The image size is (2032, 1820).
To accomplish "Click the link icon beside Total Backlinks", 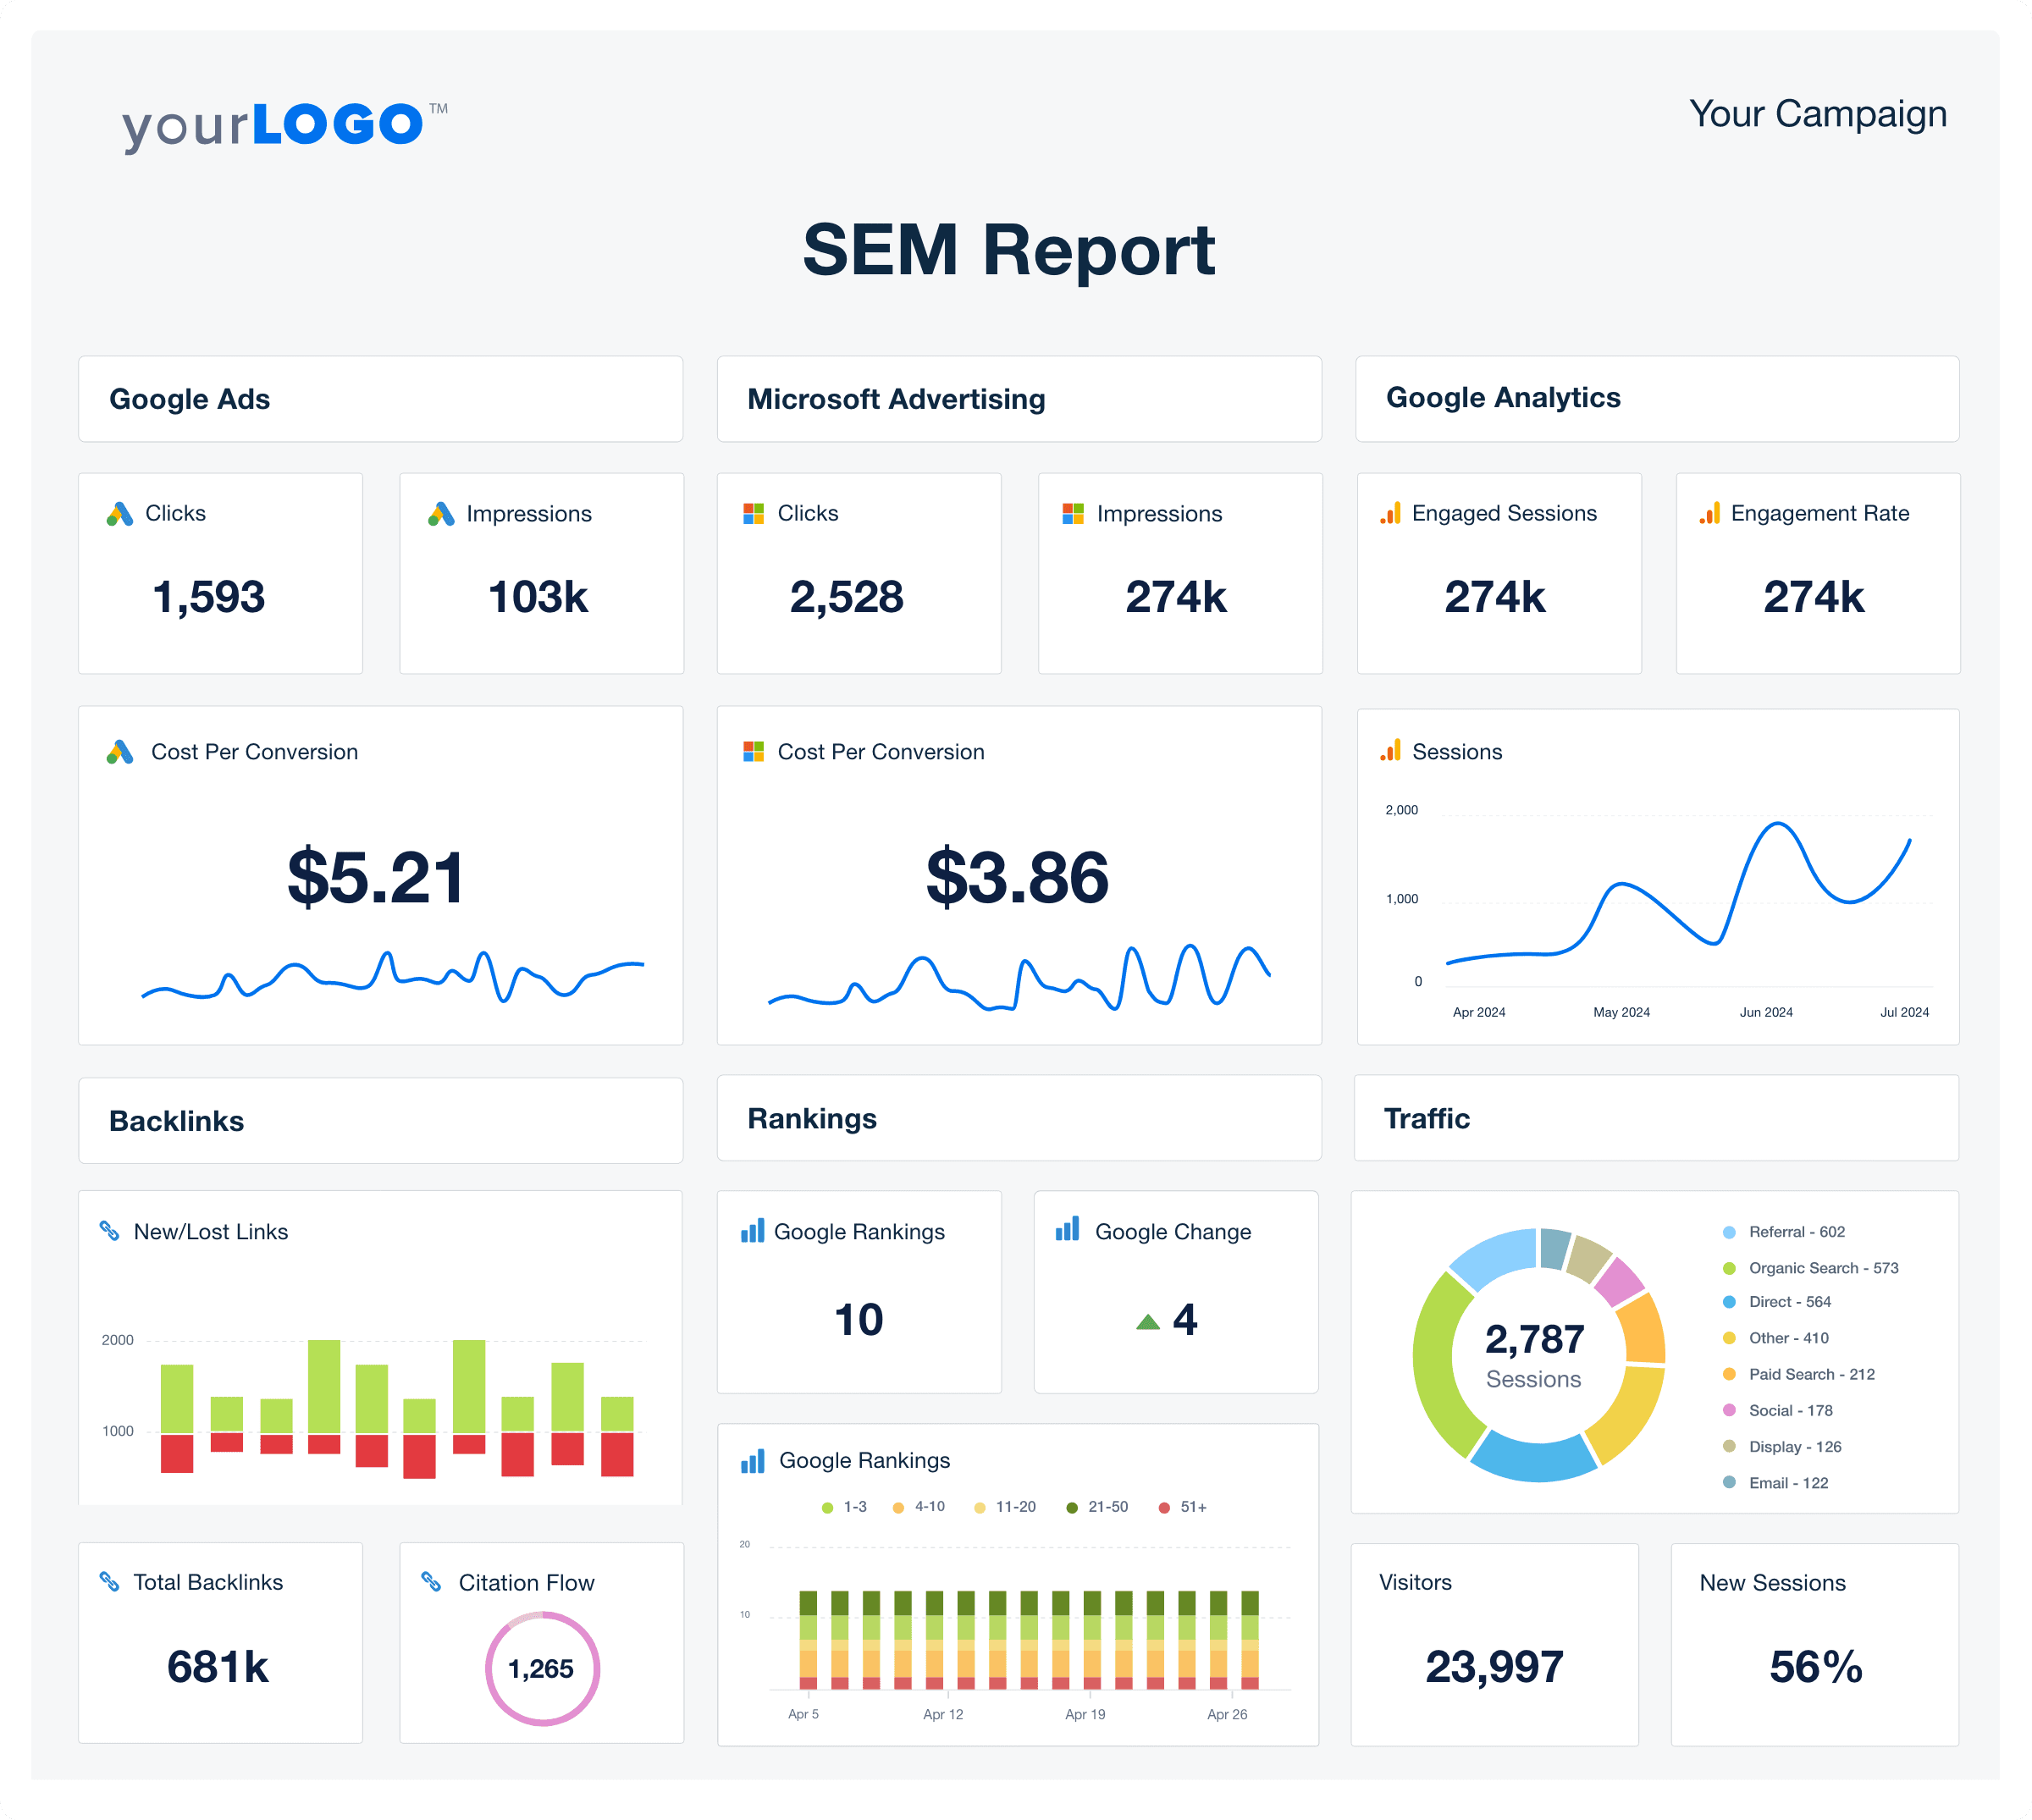I will click(108, 1582).
